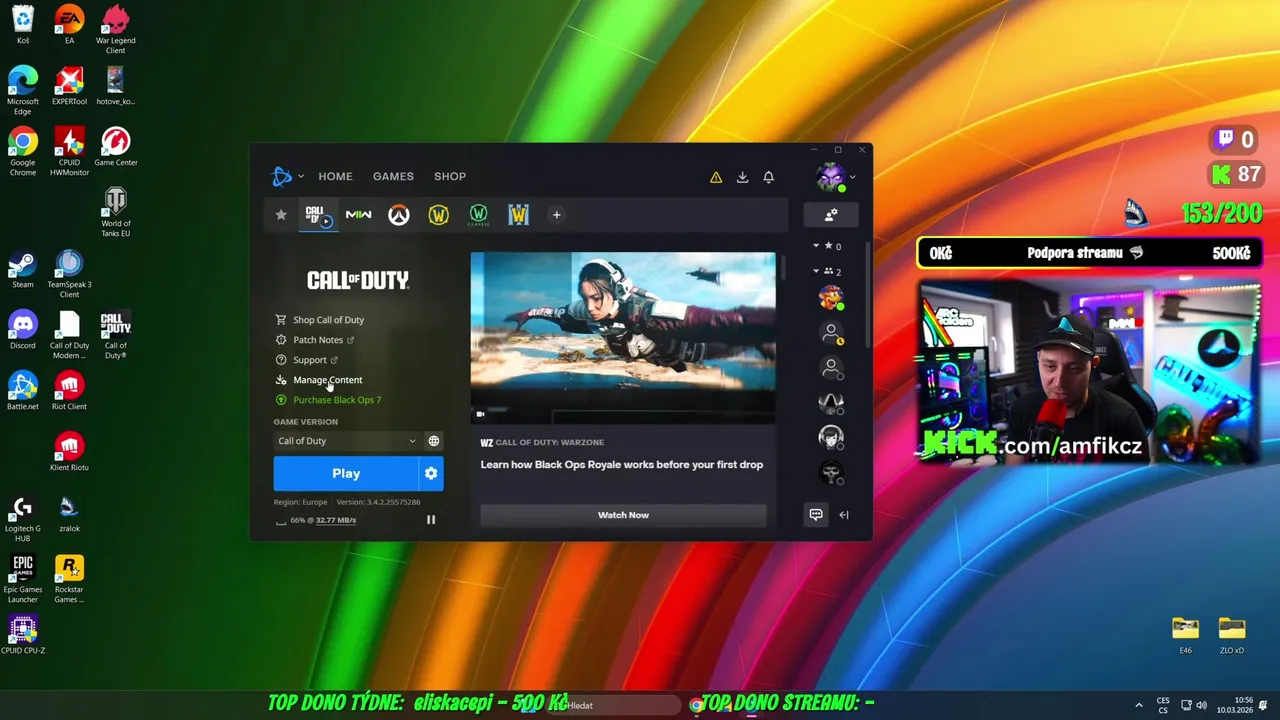The image size is (1280, 720).
Task: Open the online friend with the Crash avatar
Action: (x=830, y=297)
